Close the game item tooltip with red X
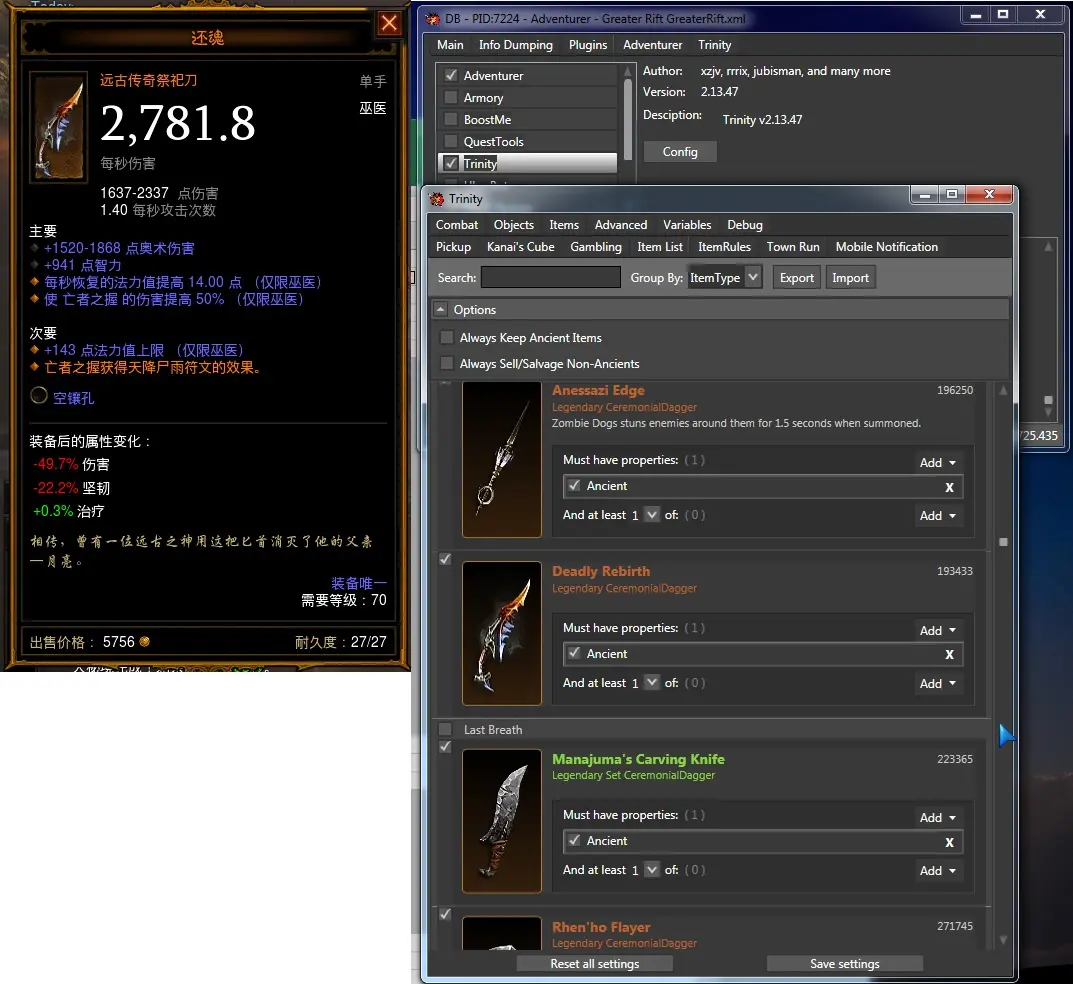1073x984 pixels. click(389, 23)
